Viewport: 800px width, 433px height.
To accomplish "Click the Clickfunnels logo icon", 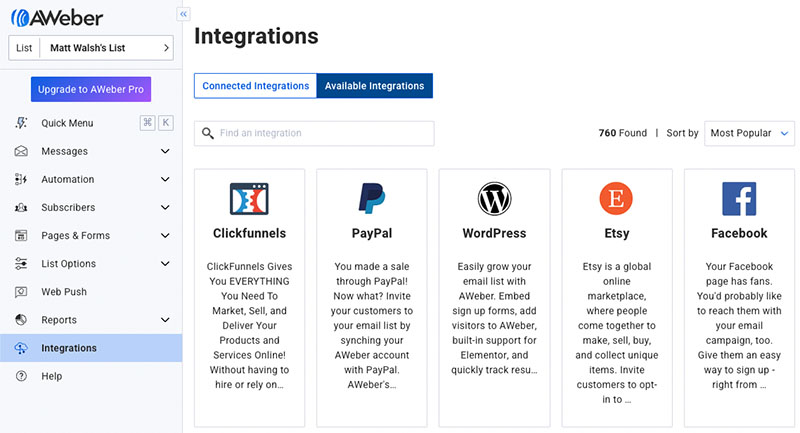I will pyautogui.click(x=249, y=198).
